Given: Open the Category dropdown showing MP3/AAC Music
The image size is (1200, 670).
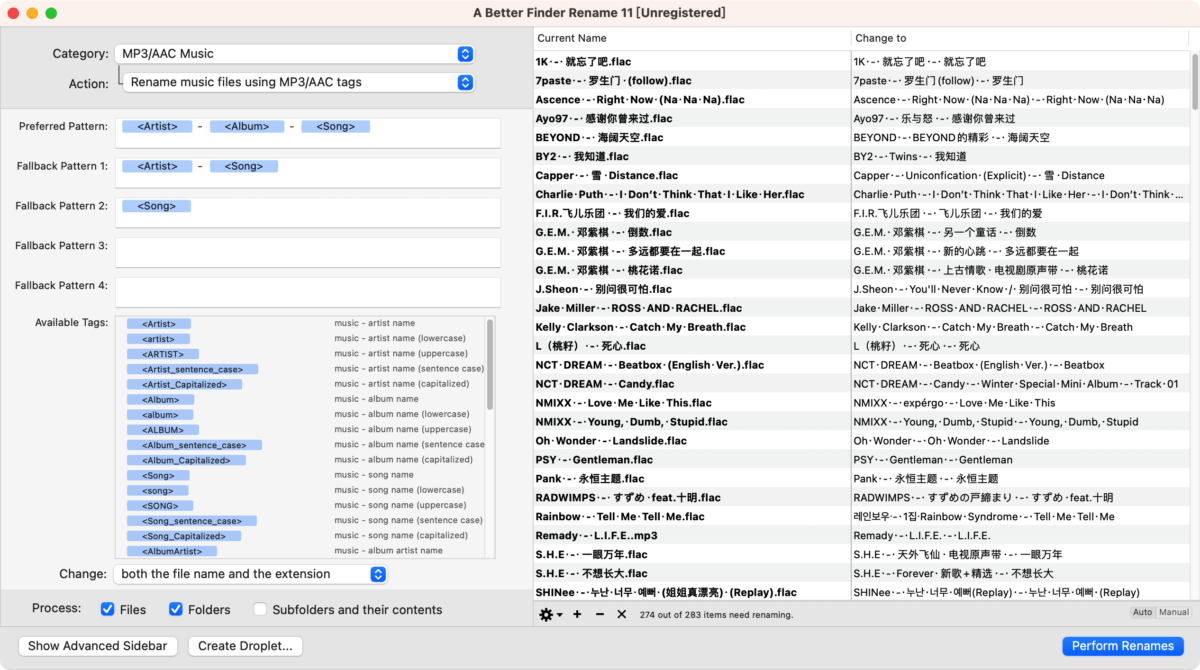Looking at the screenshot, I should coord(294,53).
